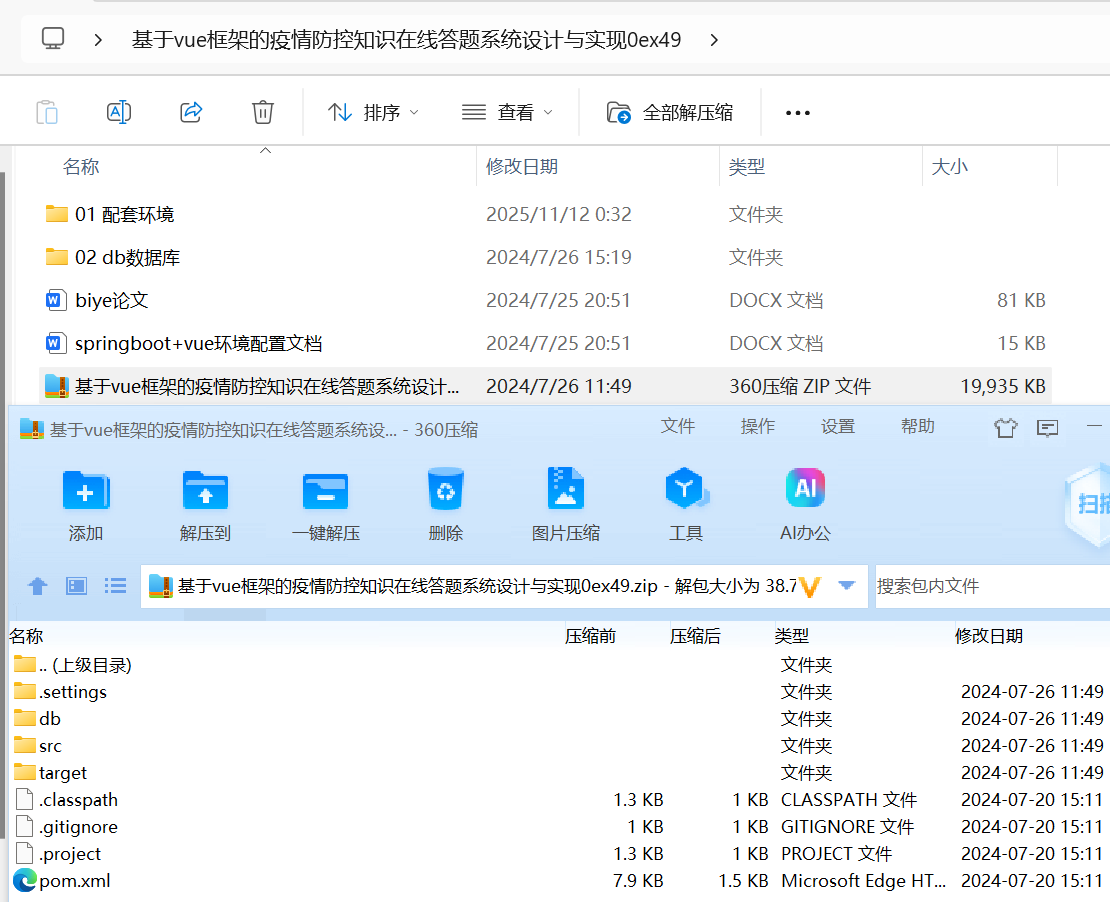Click the up-level arrow in 360压缩

[x=37, y=586]
